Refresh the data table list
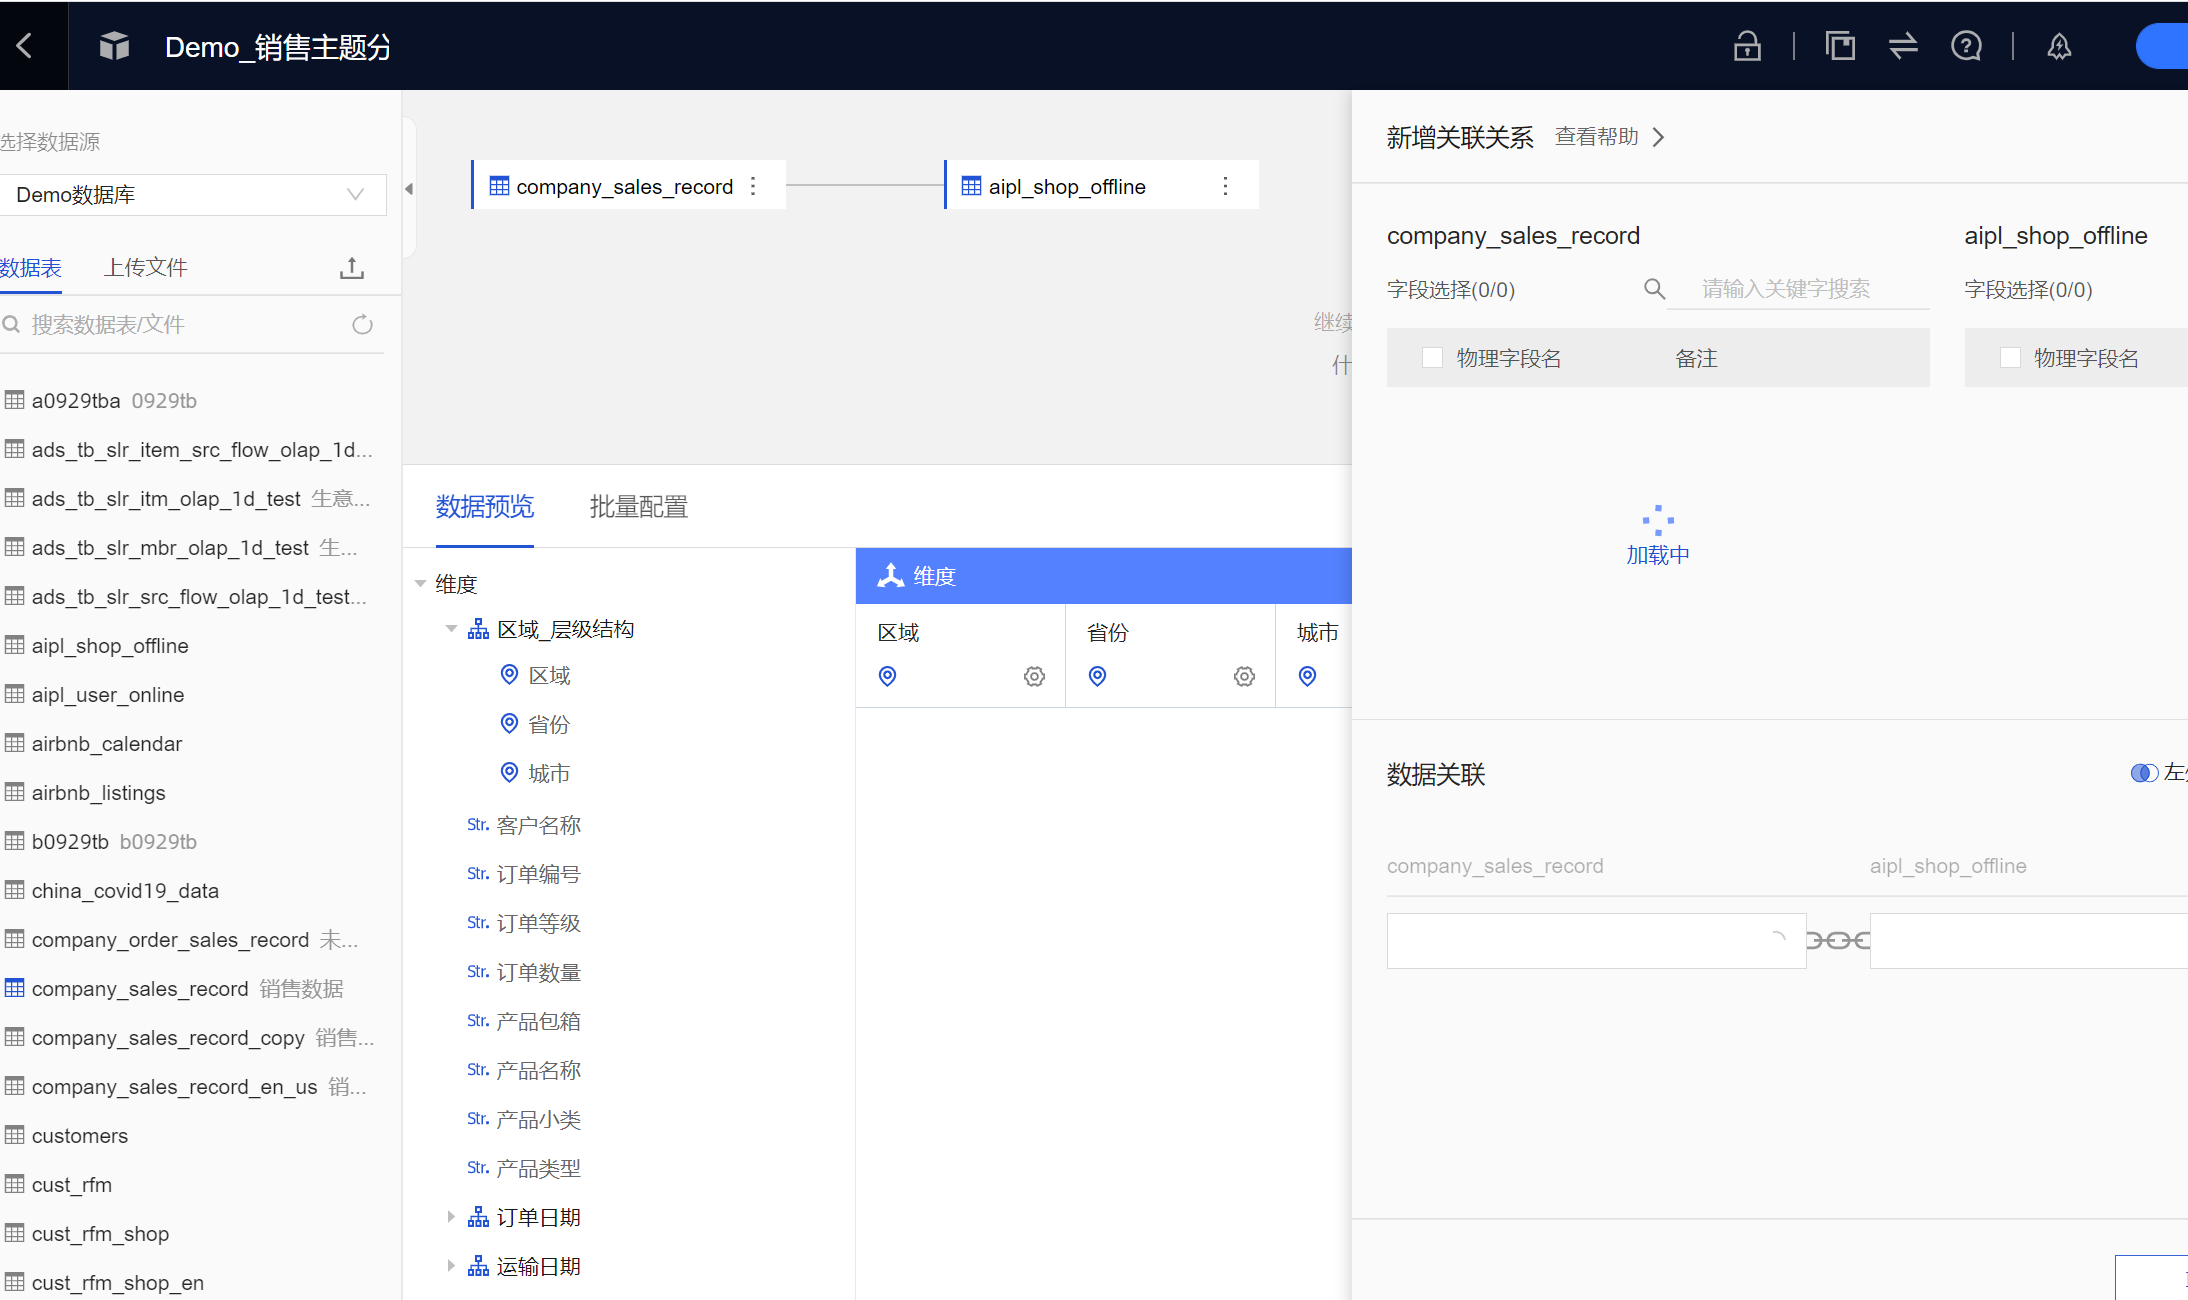This screenshot has width=2188, height=1300. (362, 324)
